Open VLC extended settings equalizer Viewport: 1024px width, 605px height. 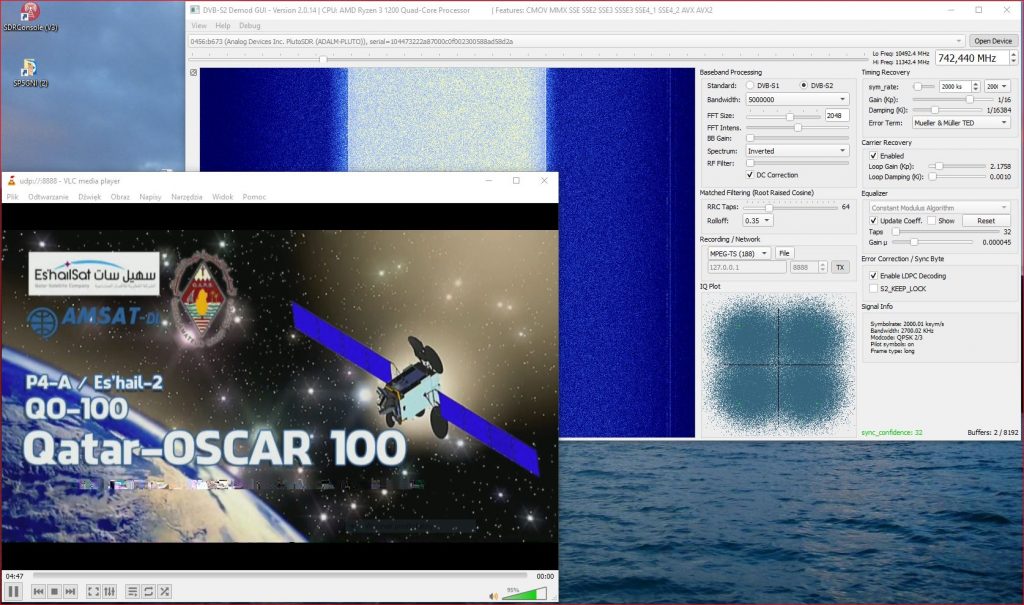(x=109, y=591)
